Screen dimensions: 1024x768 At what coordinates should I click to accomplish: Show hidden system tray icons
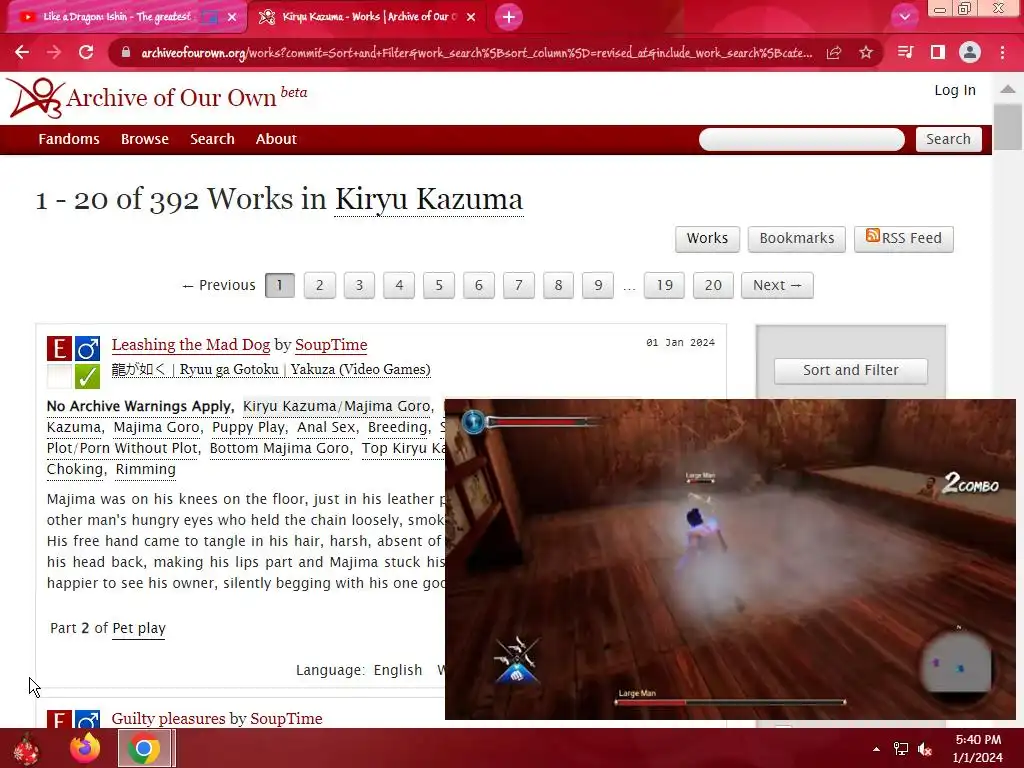[876, 749]
